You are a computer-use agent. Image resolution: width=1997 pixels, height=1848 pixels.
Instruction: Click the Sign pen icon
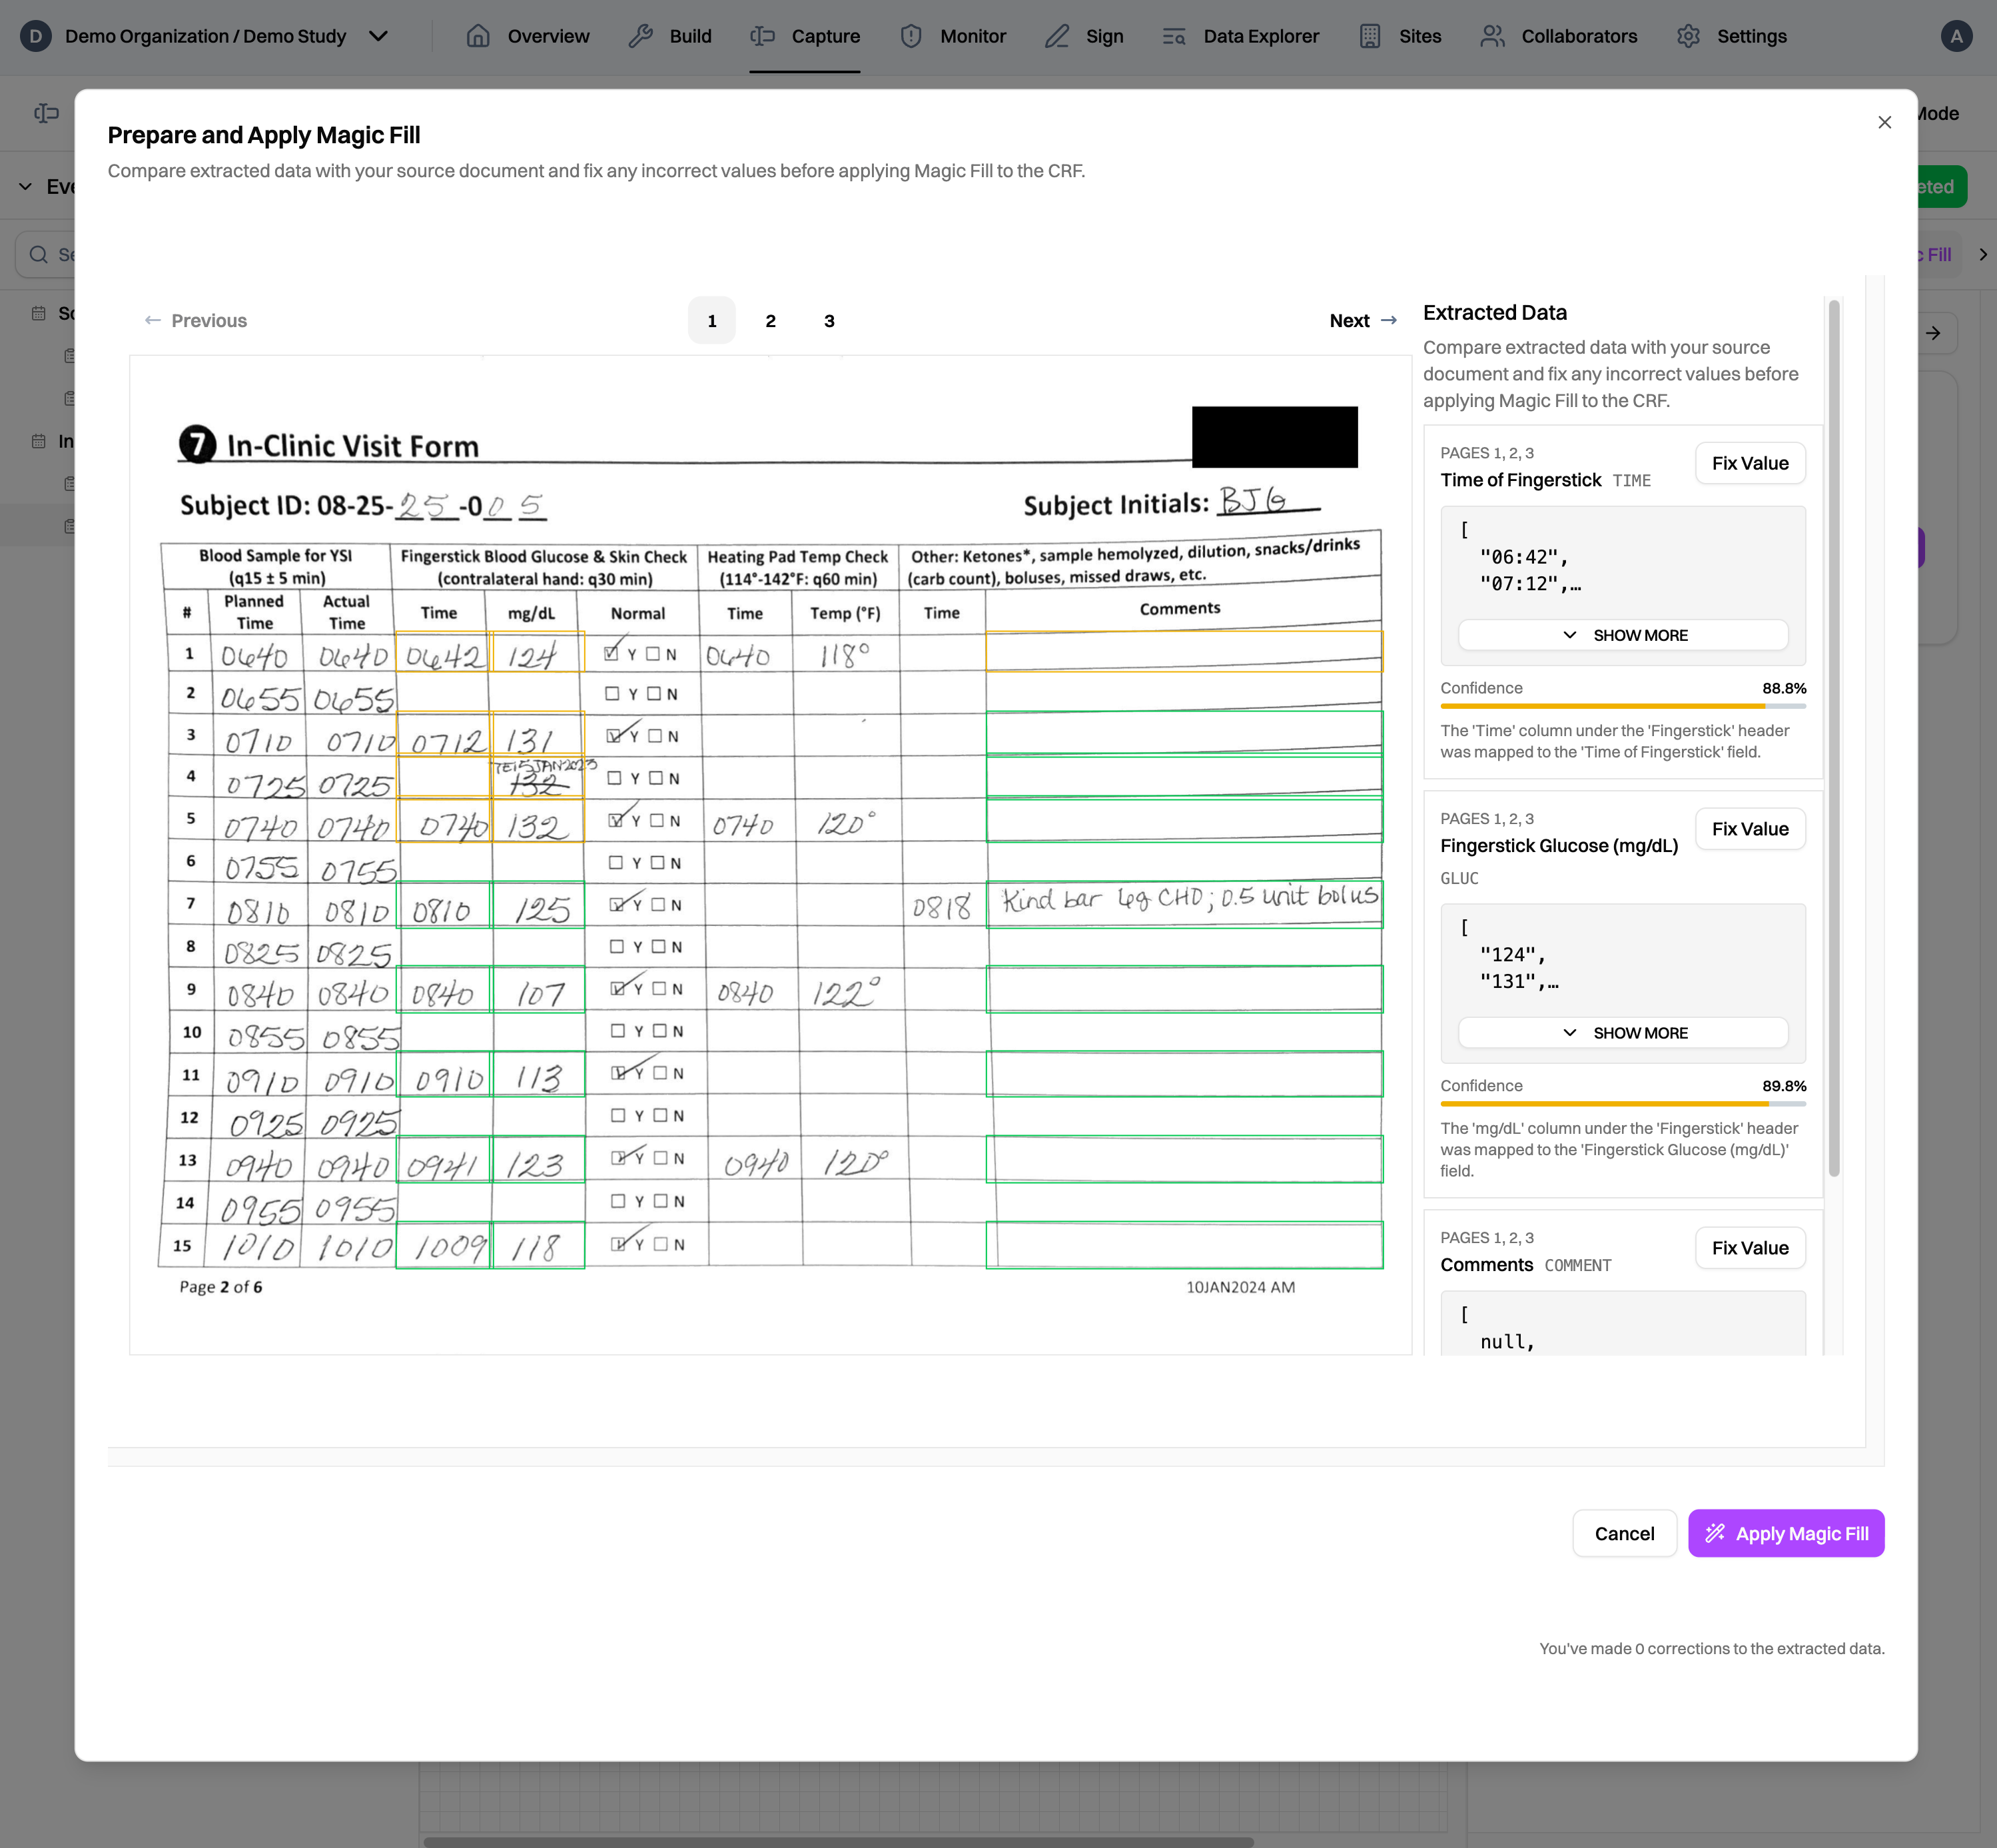(x=1056, y=36)
